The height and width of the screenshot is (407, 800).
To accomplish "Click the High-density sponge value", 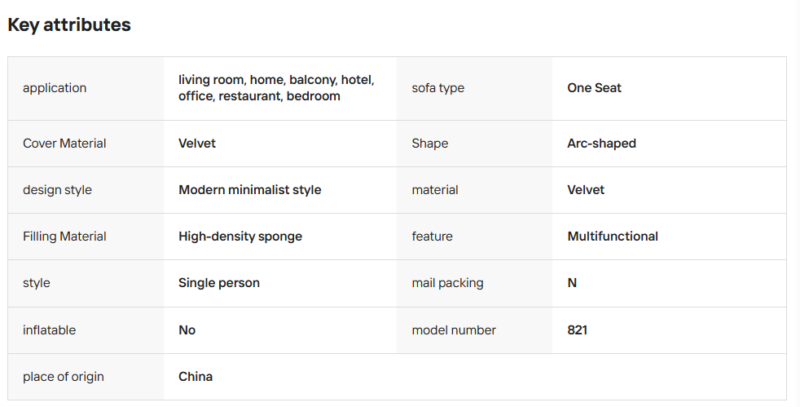I will coord(240,236).
